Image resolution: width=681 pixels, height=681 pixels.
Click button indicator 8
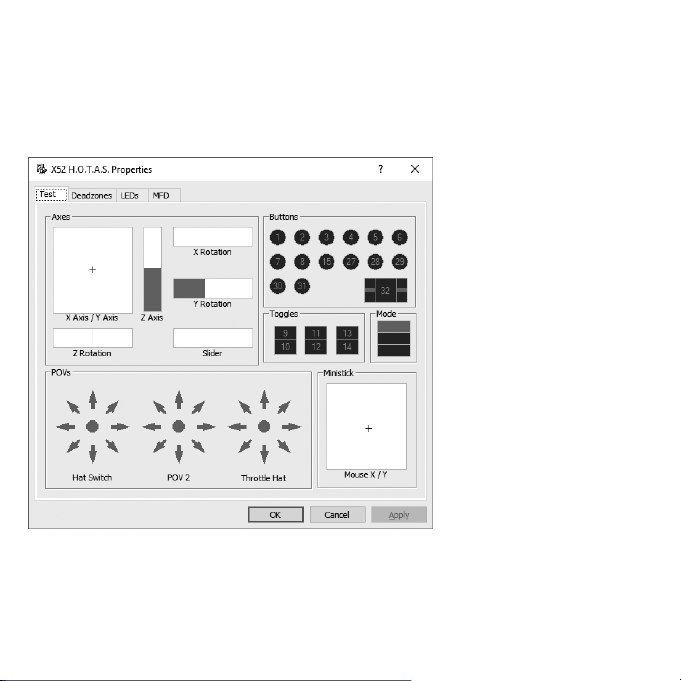(302, 261)
